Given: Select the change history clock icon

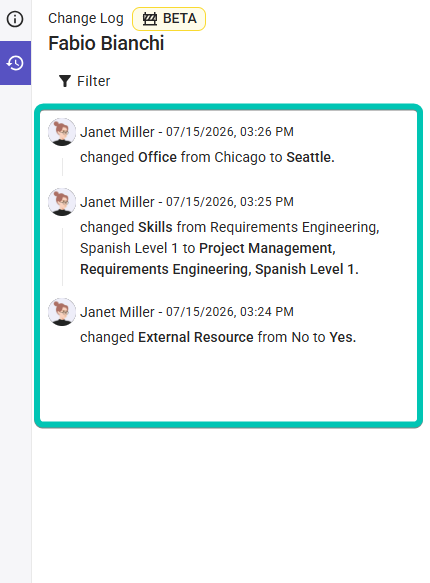Looking at the screenshot, I should 15,63.
